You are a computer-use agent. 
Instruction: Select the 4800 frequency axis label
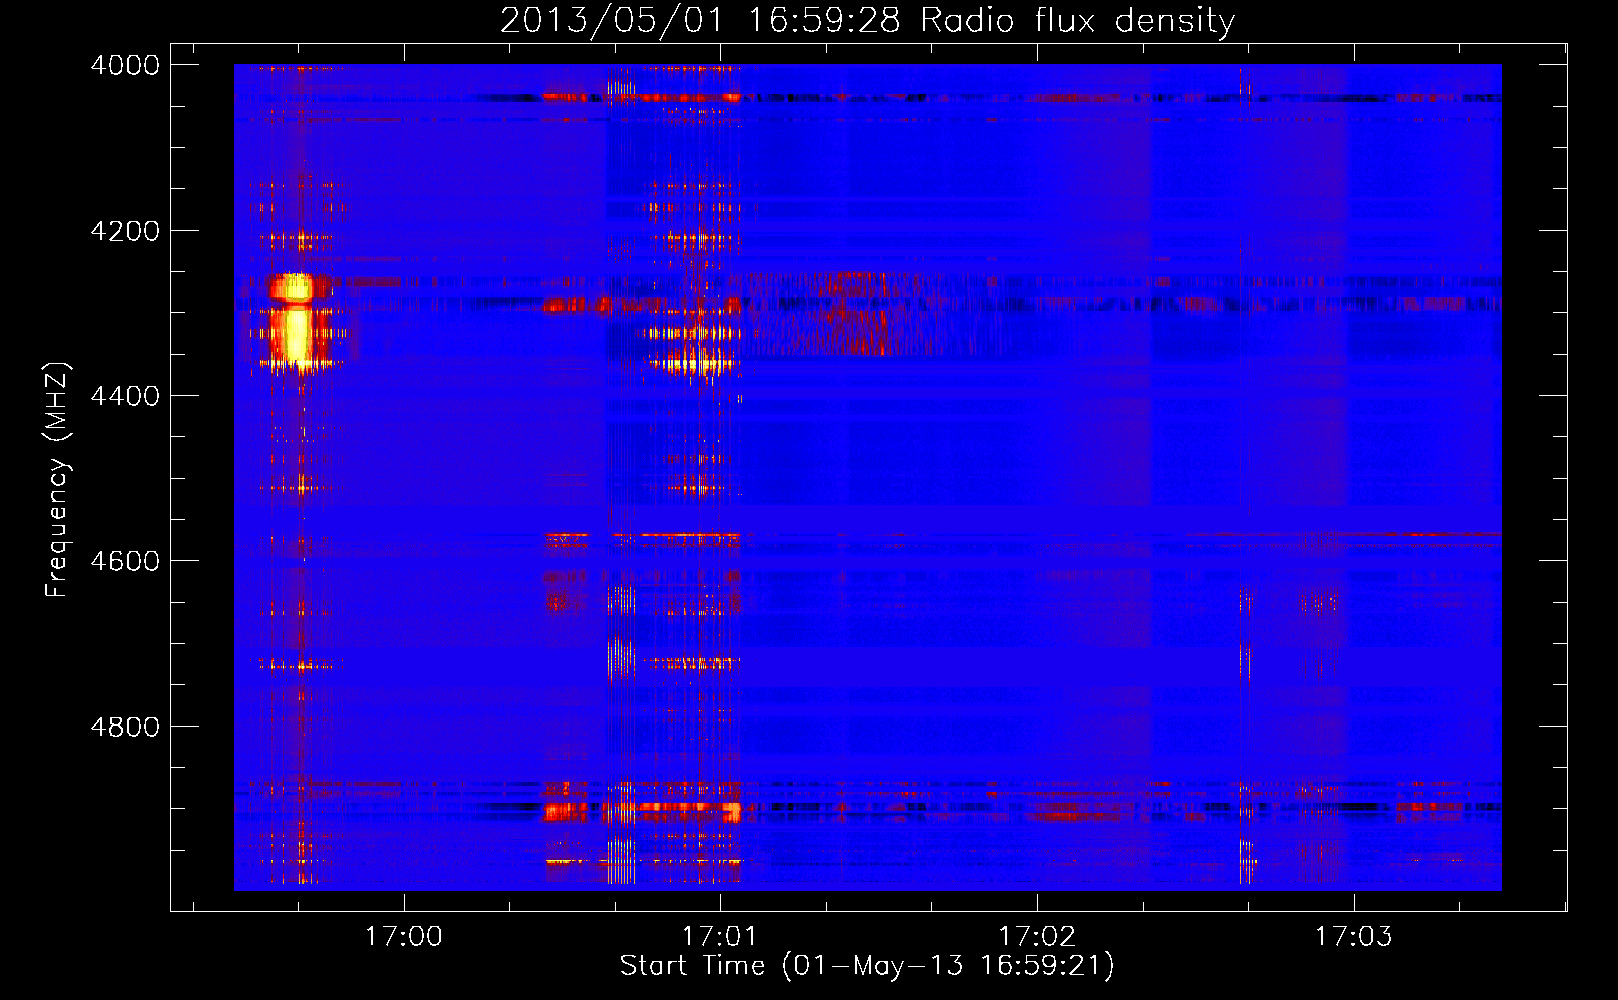point(125,727)
